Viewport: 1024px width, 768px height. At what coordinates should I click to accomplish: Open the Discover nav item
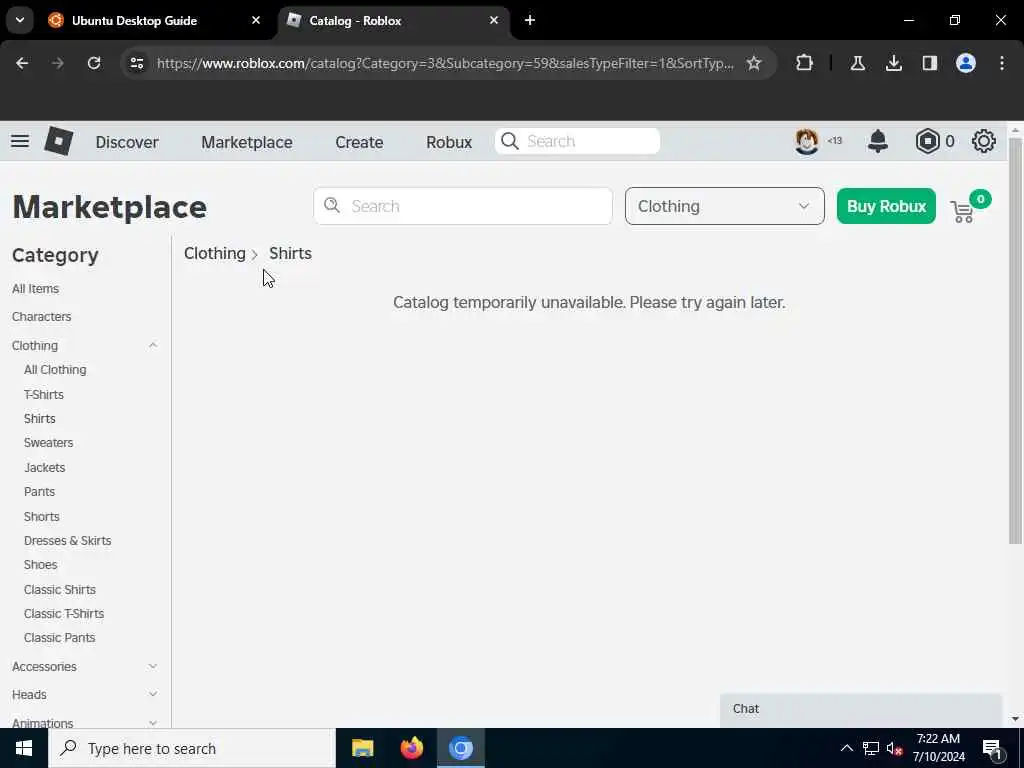coord(127,142)
